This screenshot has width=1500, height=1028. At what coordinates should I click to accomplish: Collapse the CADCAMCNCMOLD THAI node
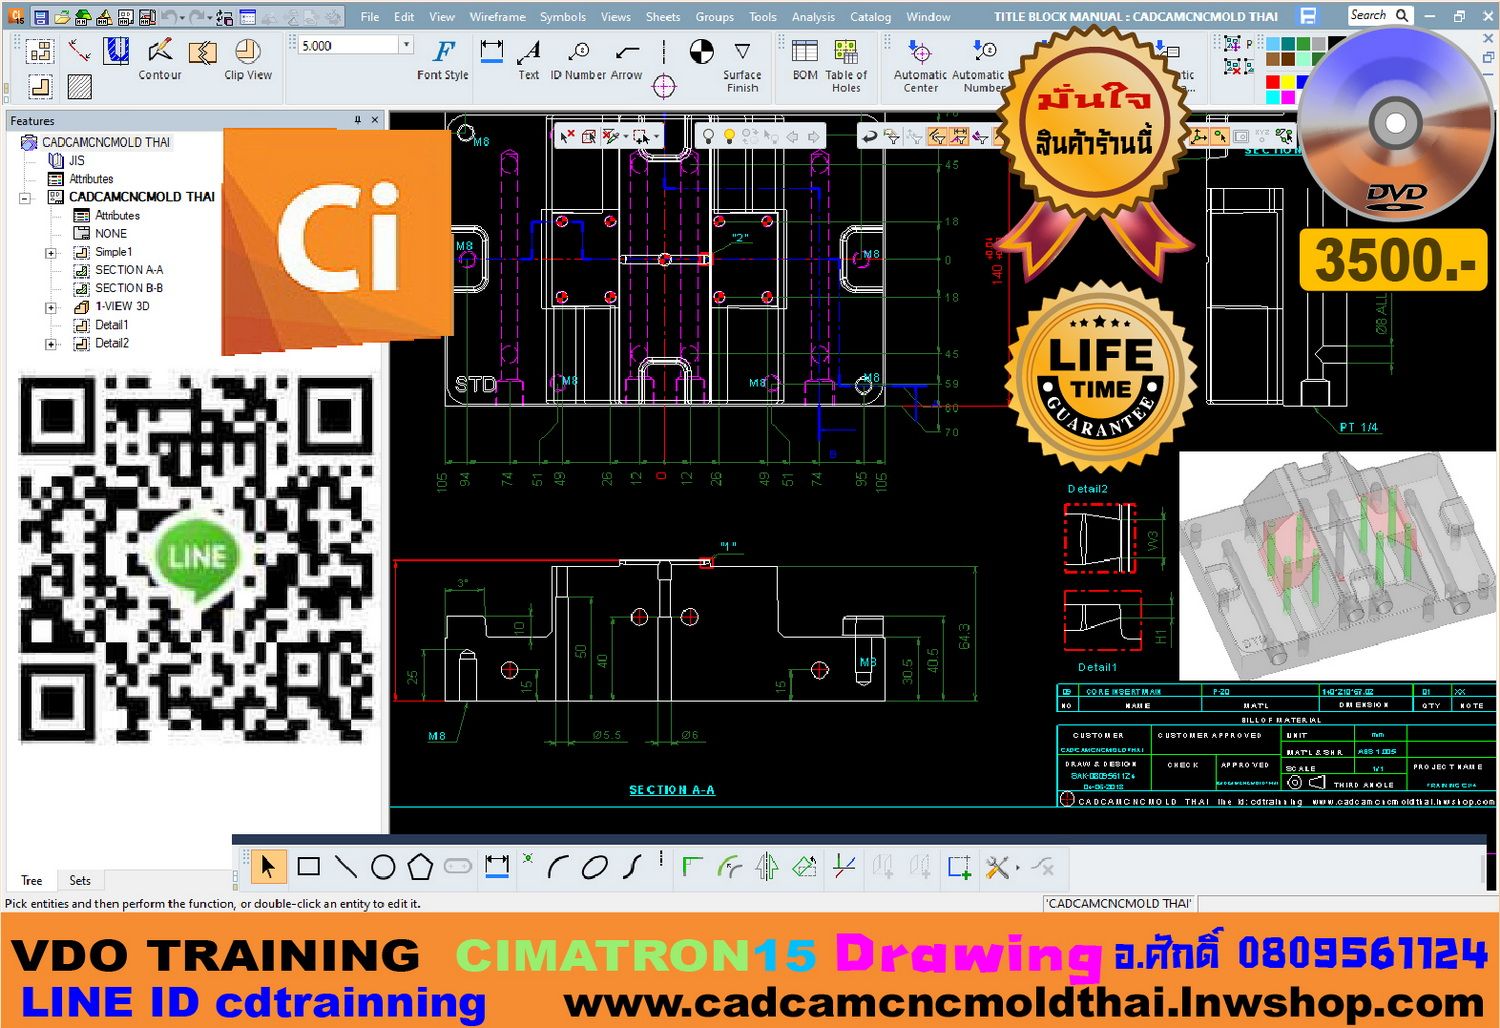click(25, 197)
